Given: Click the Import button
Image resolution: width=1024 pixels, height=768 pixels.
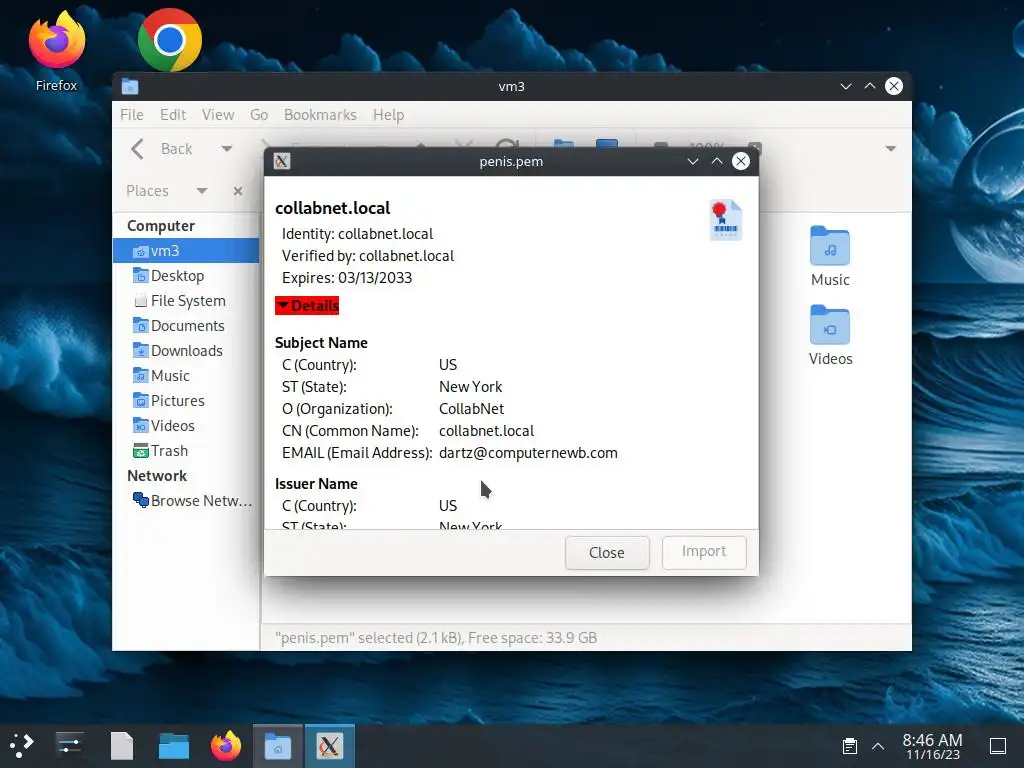Looking at the screenshot, I should click(x=704, y=551).
